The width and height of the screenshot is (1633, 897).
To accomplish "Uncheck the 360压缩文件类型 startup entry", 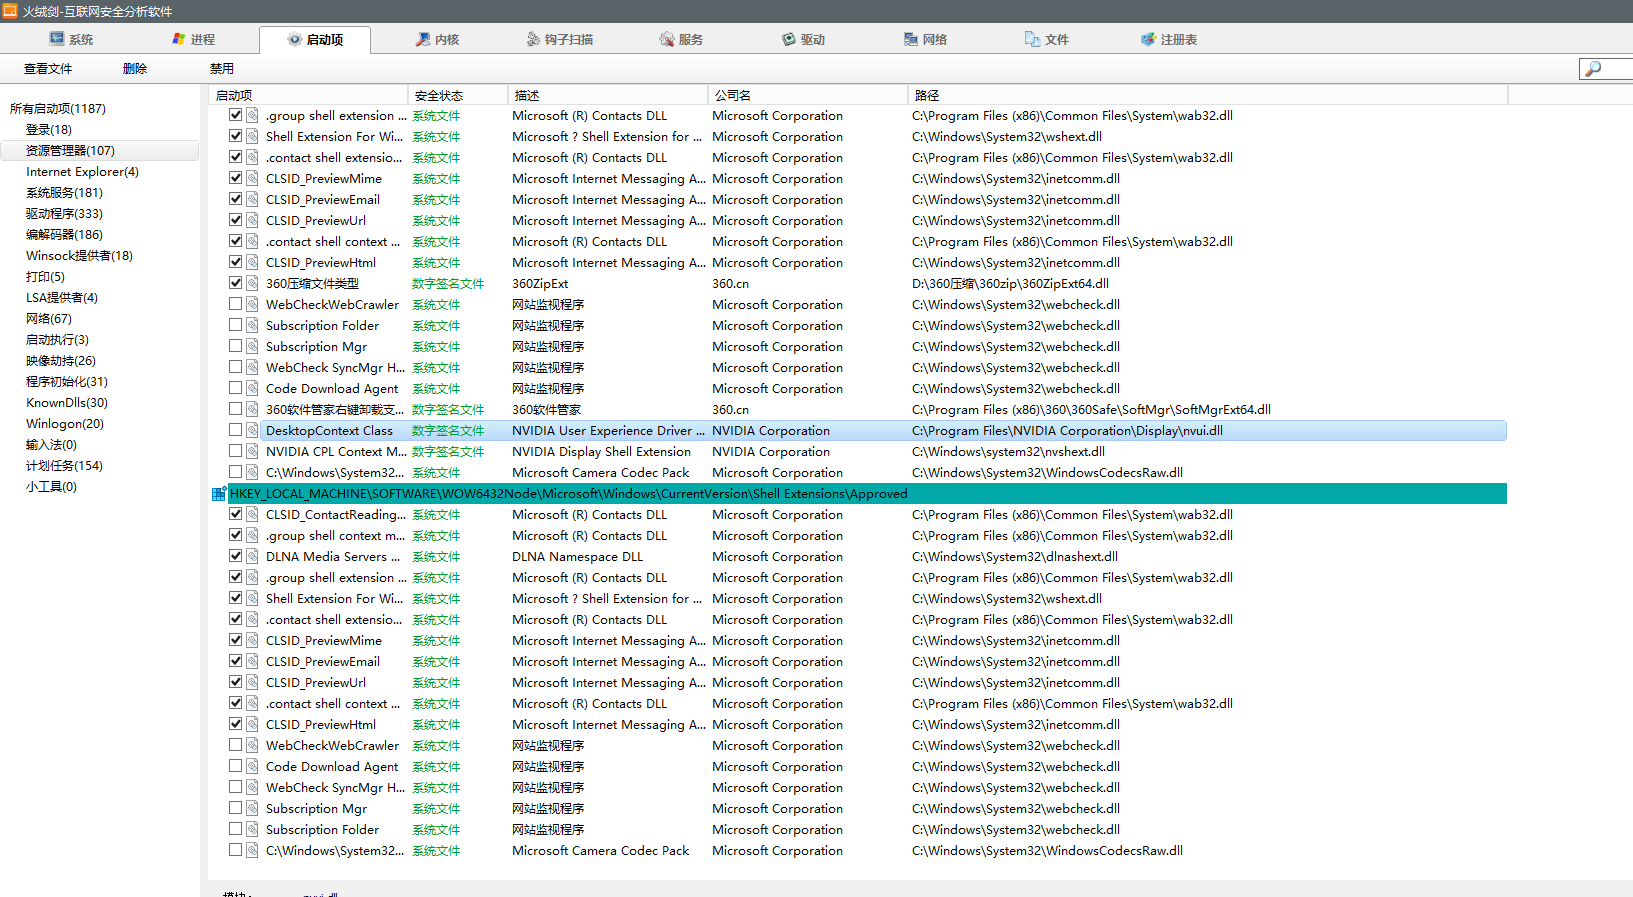I will [x=235, y=283].
